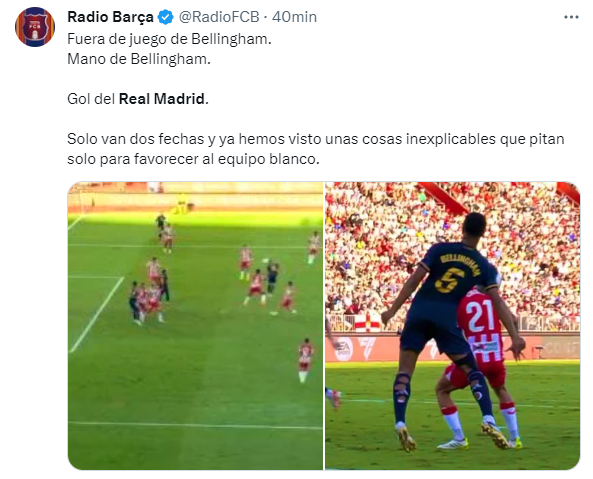
Task: Open the right photo of Bellingham's back
Action: (x=452, y=326)
